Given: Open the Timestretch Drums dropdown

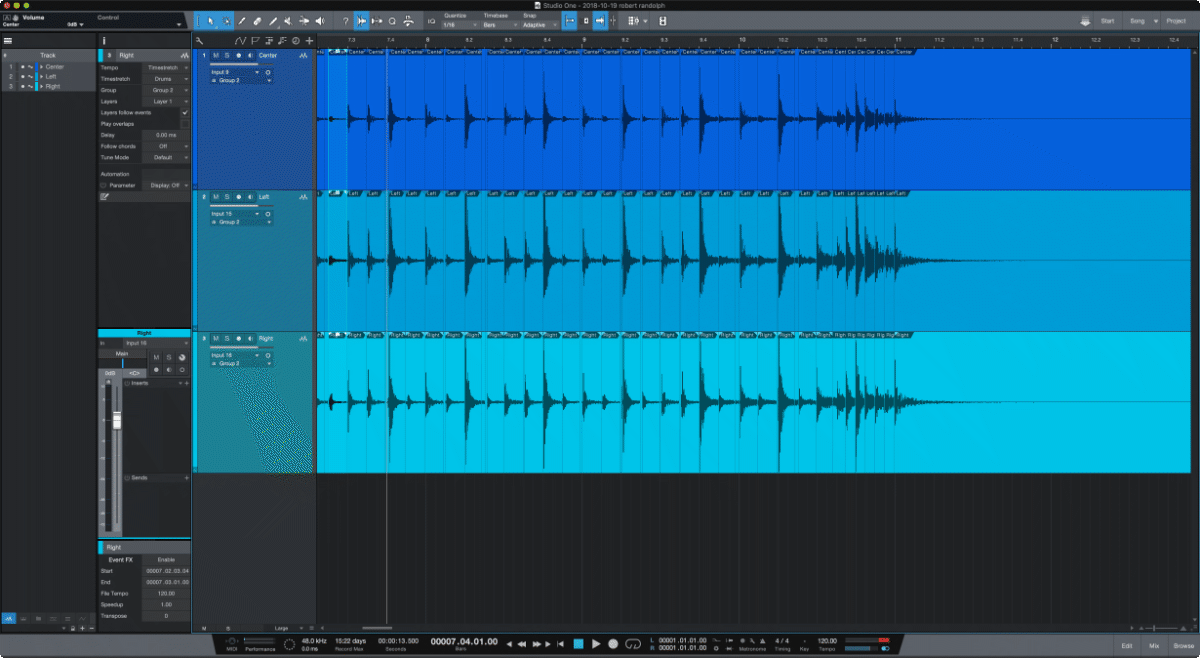Looking at the screenshot, I should [x=165, y=78].
